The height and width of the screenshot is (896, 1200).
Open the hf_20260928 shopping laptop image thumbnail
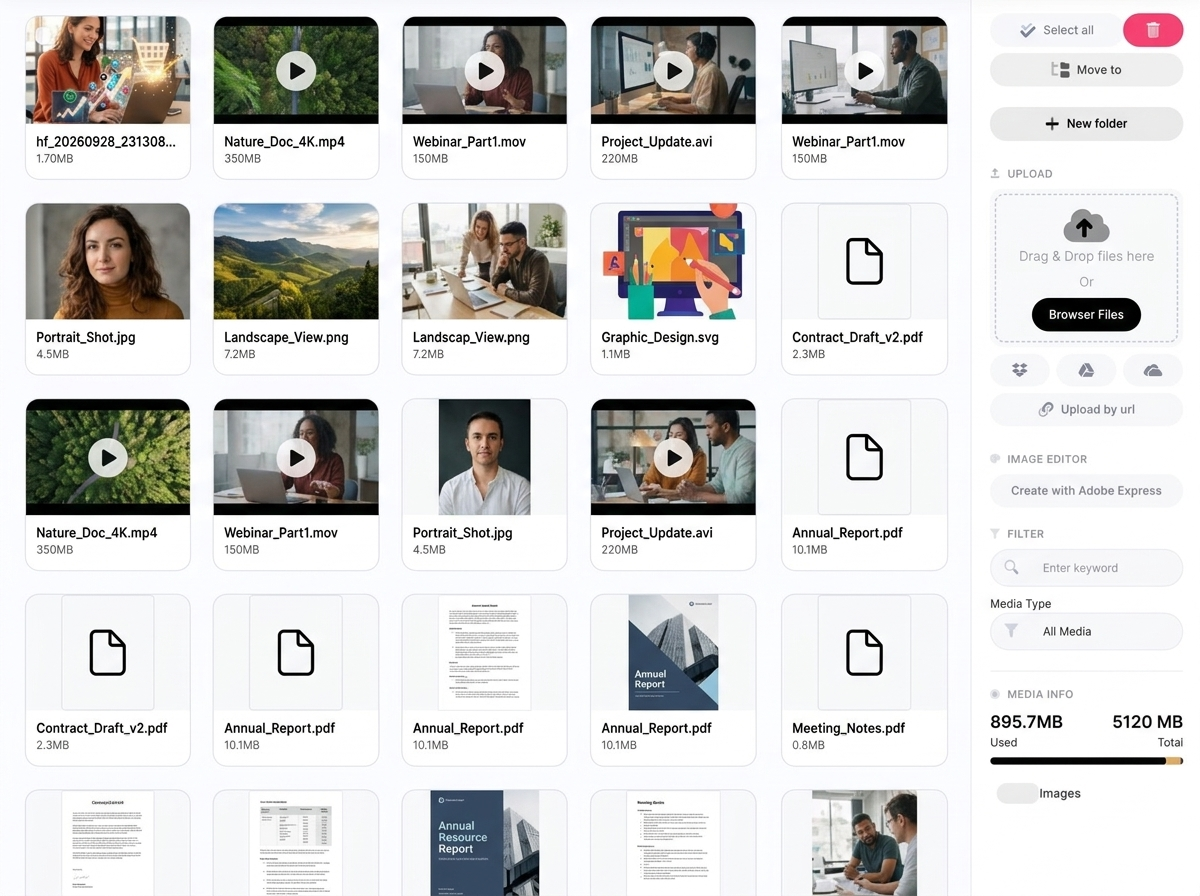(x=108, y=70)
